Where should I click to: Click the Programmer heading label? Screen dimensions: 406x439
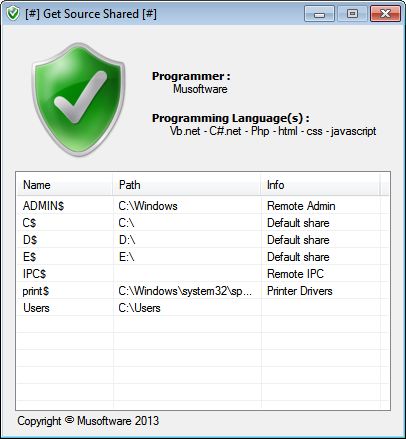tap(191, 76)
